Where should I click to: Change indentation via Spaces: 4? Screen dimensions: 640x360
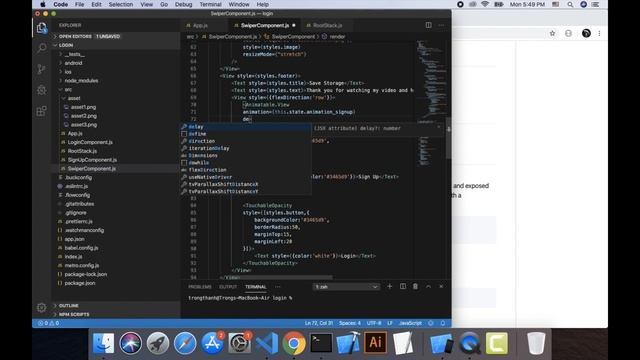(x=350, y=323)
